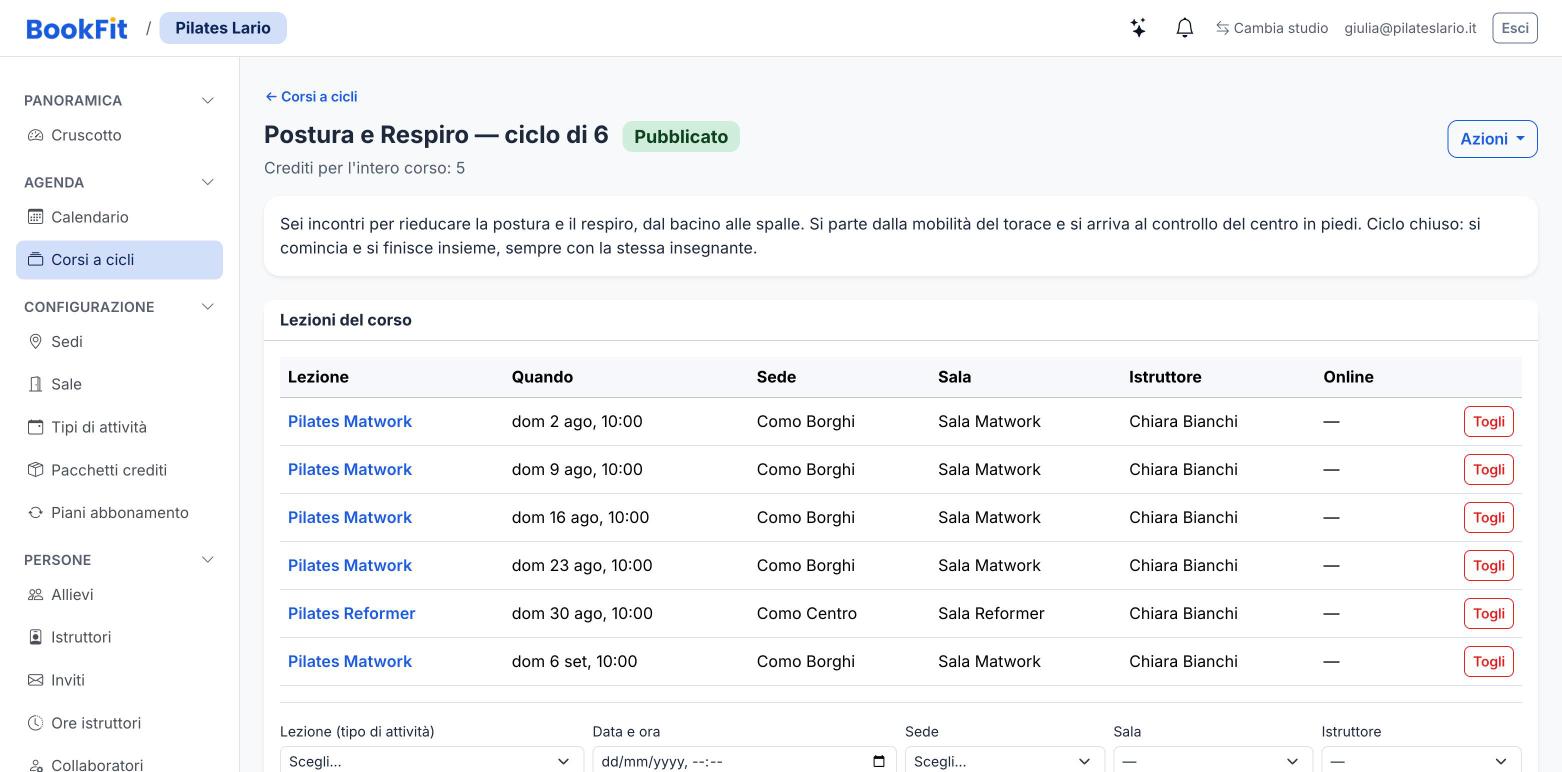Click the Piani abbonamento refresh icon
Viewport: 1562px width, 772px height.
pyautogui.click(x=35, y=513)
